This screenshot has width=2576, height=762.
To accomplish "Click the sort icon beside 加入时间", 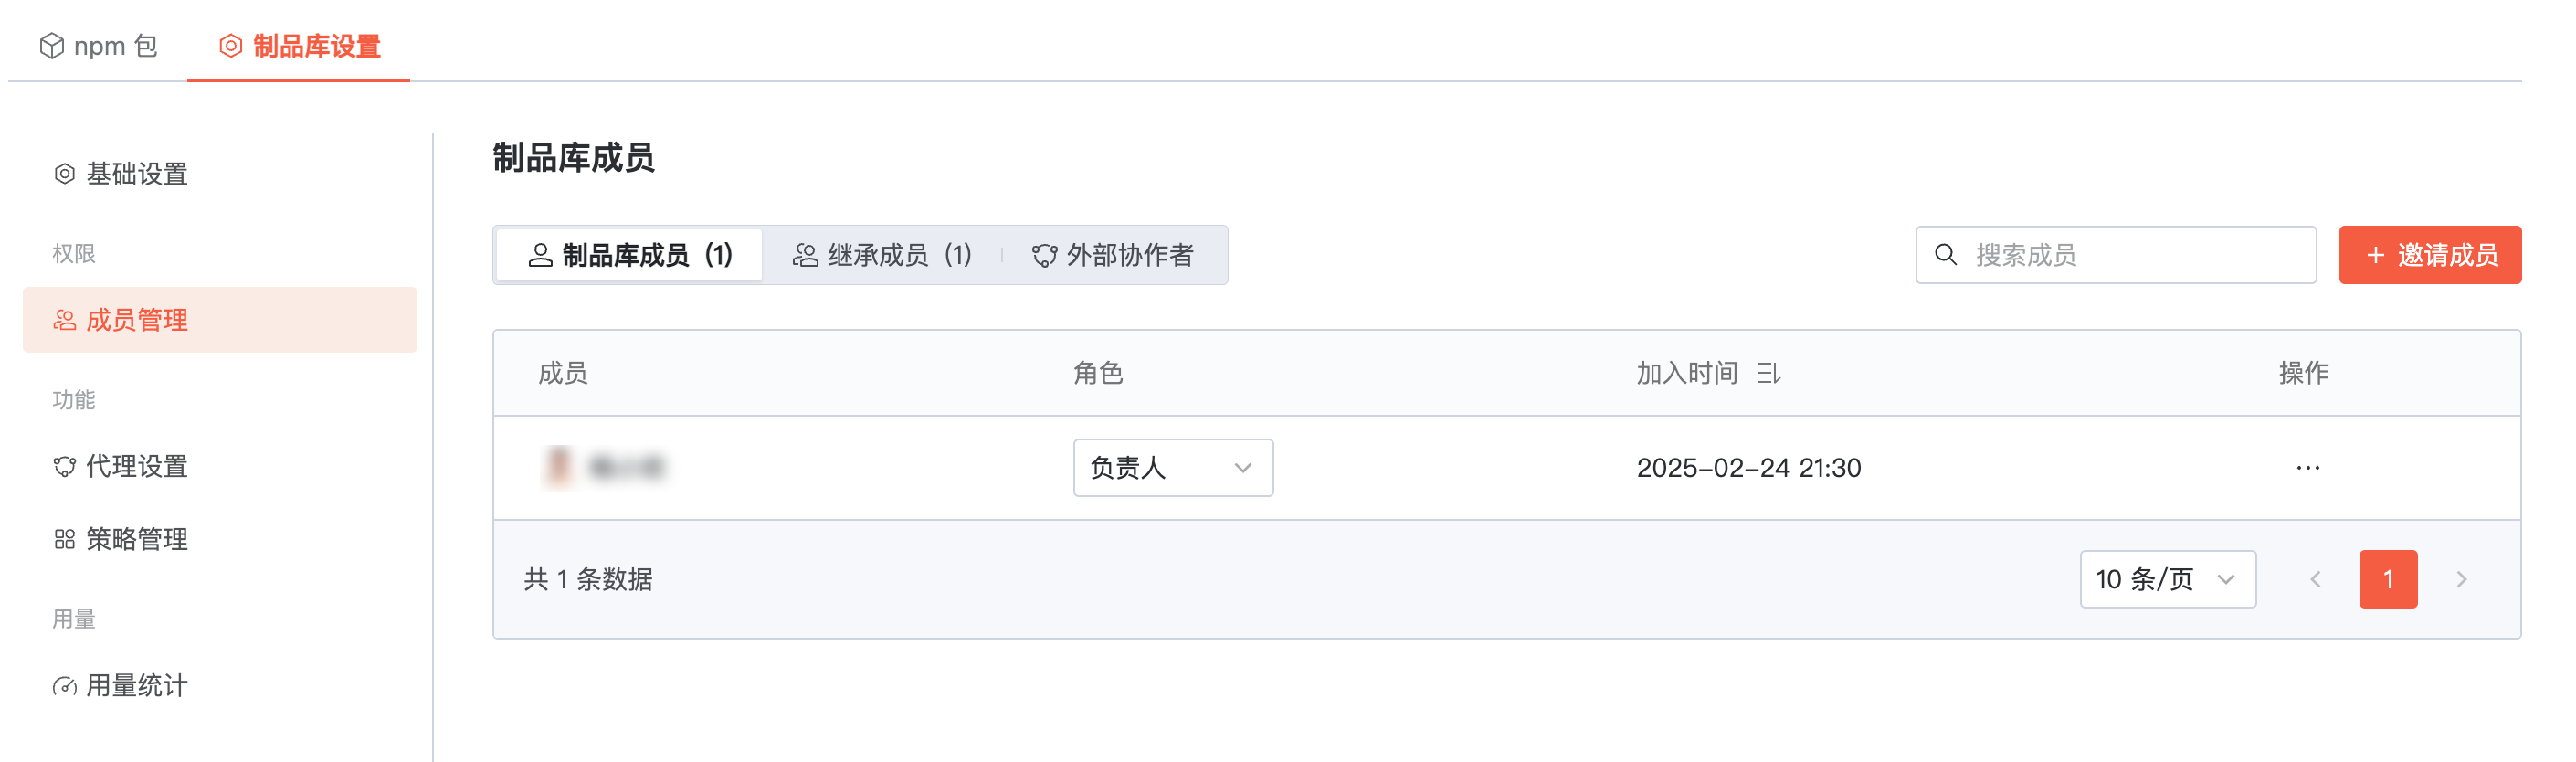I will (1767, 374).
